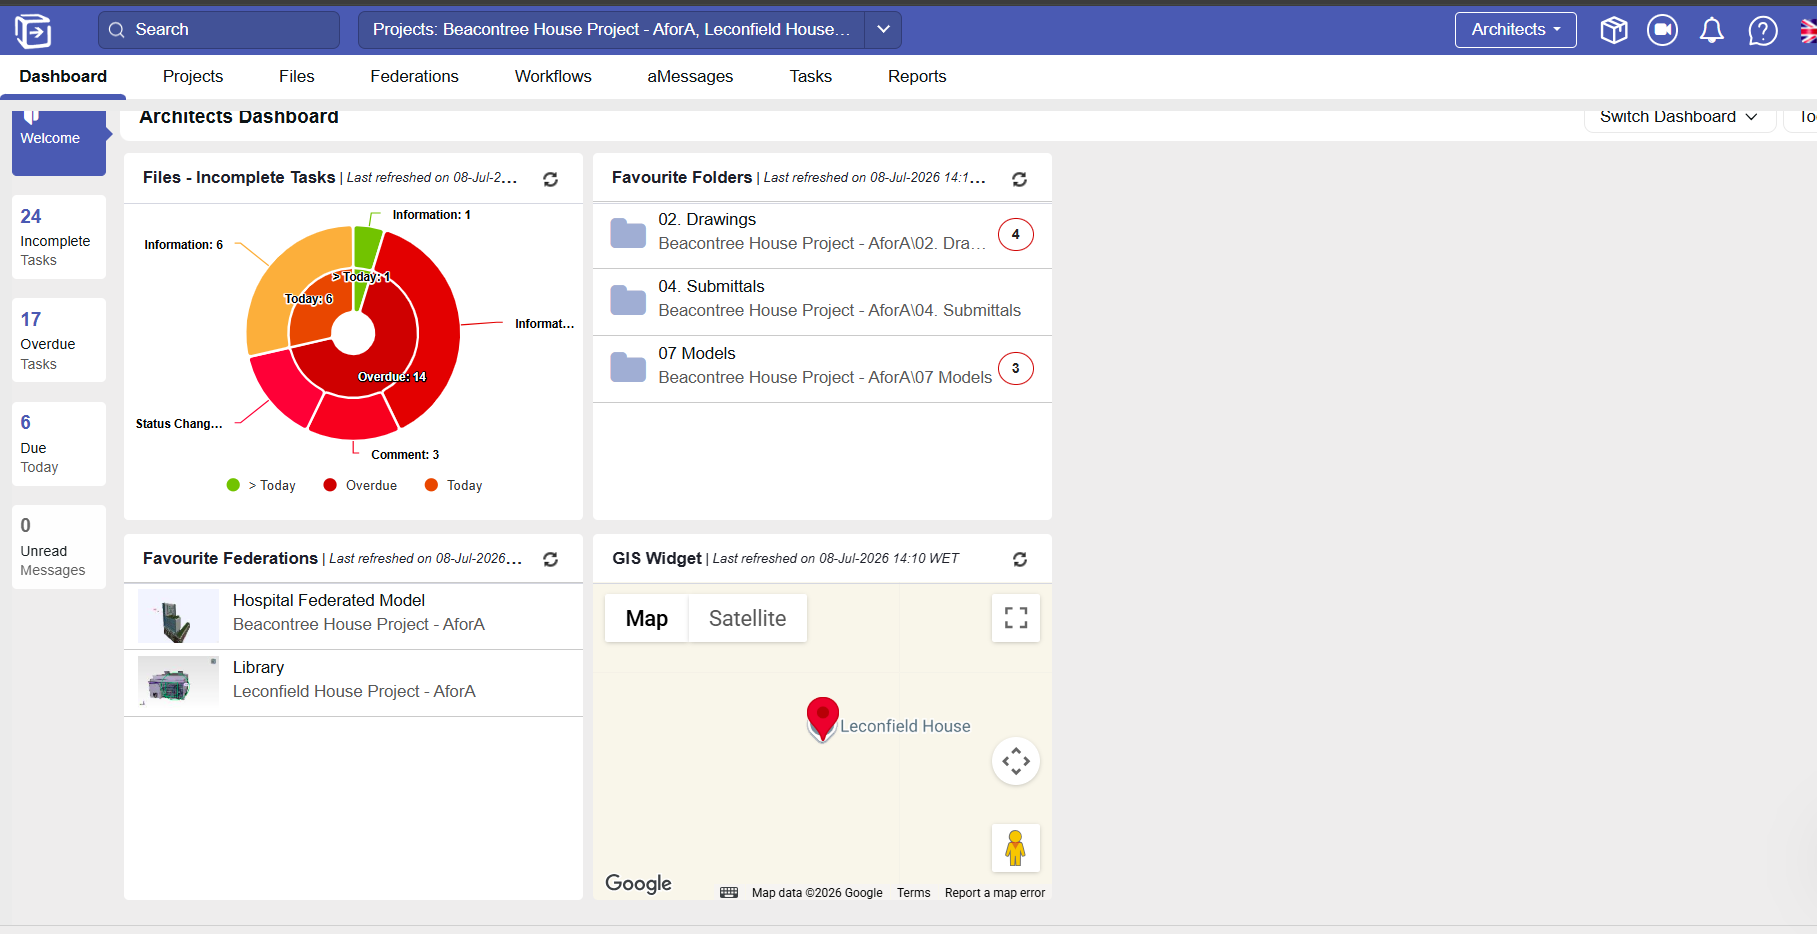
Task: Toggle fullscreen view of the map
Action: pos(1016,618)
